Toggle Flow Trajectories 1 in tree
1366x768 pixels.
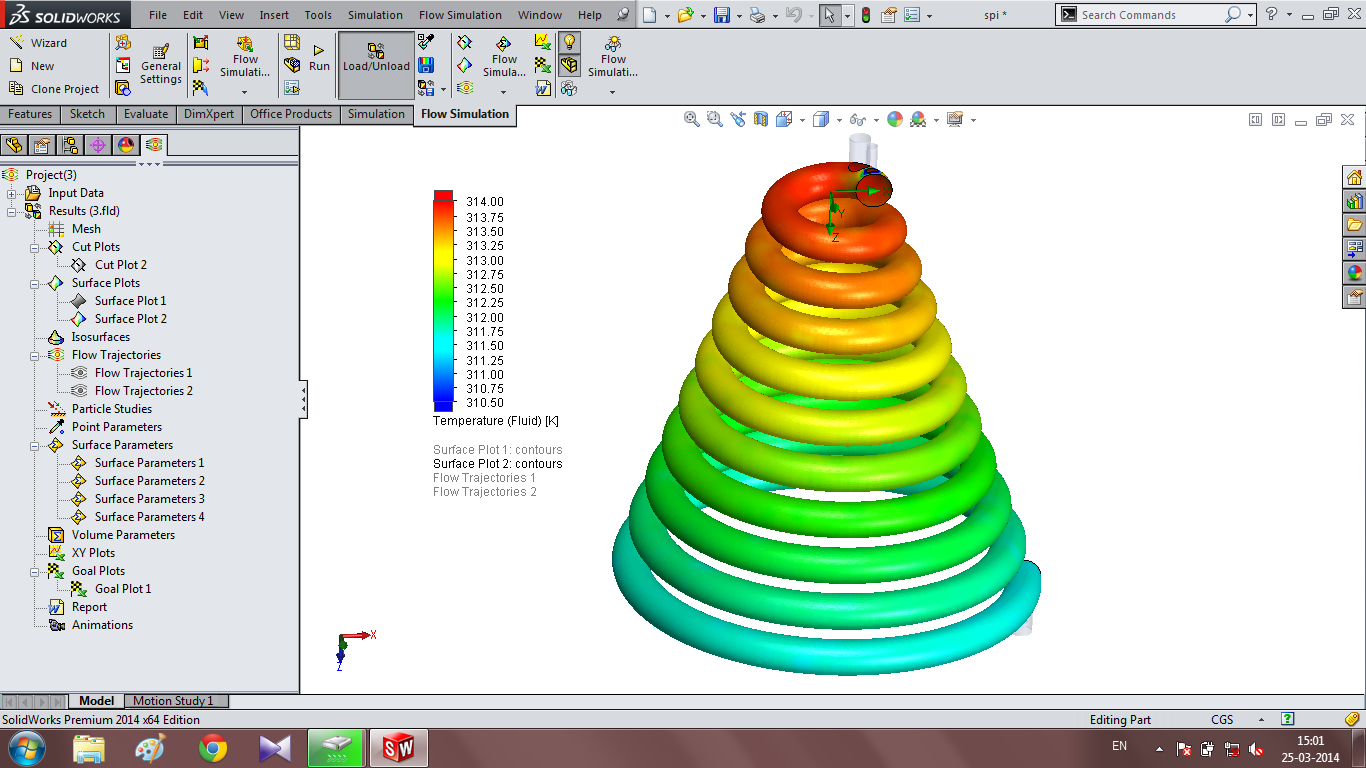pos(143,373)
